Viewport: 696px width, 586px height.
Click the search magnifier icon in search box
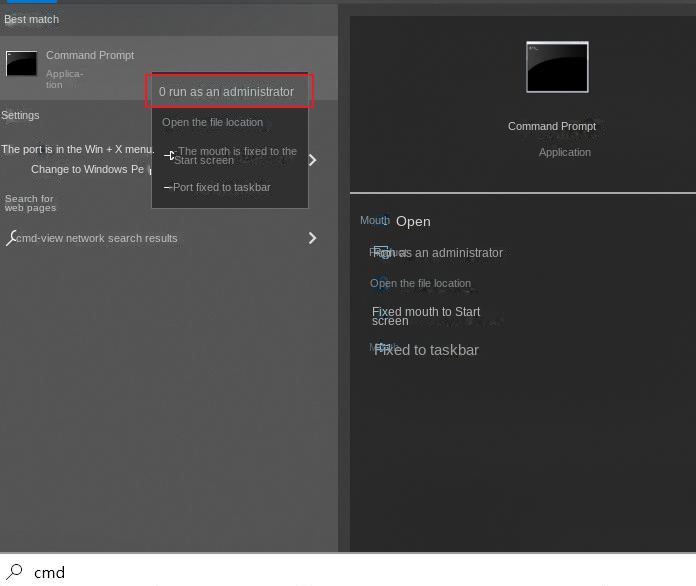15,572
